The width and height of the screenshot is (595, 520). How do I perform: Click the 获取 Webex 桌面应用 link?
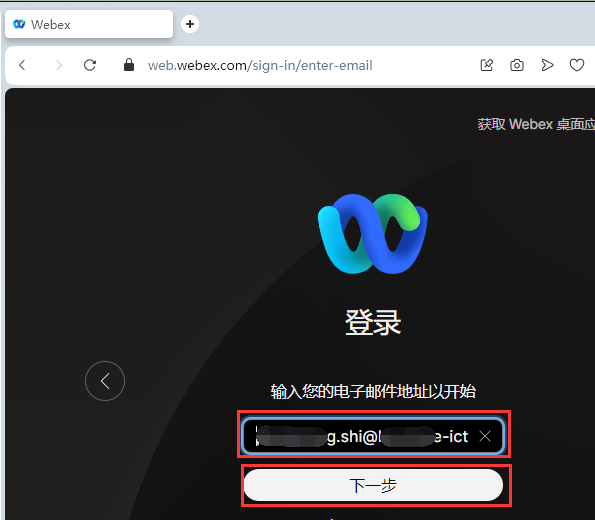(536, 124)
